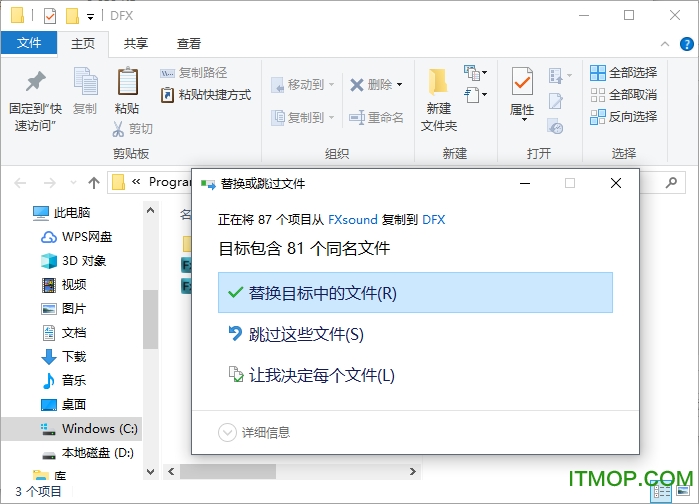Viewport: 699px width, 504px height.
Task: Select This PC (此电脑) in navigation pane
Action: (x=62, y=213)
